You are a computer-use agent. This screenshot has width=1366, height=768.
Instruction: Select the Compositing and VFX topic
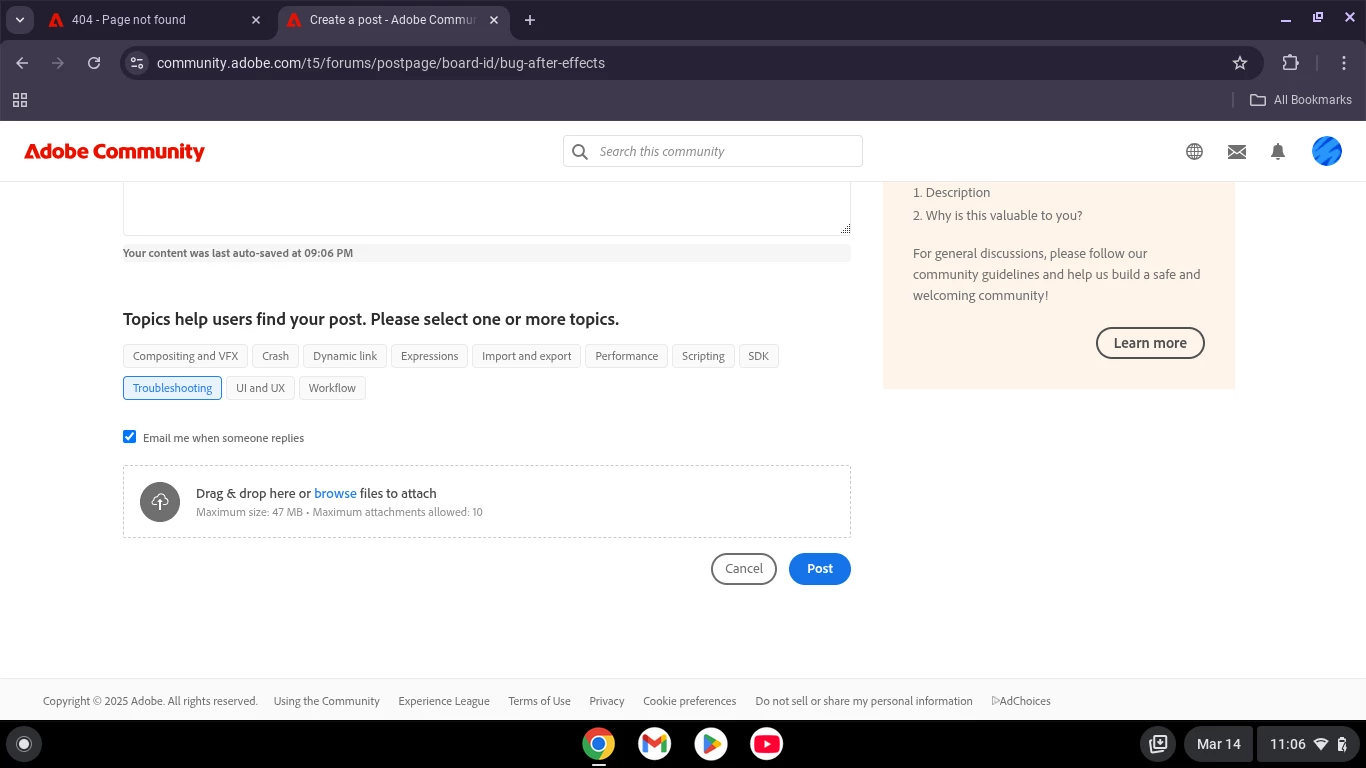185,356
